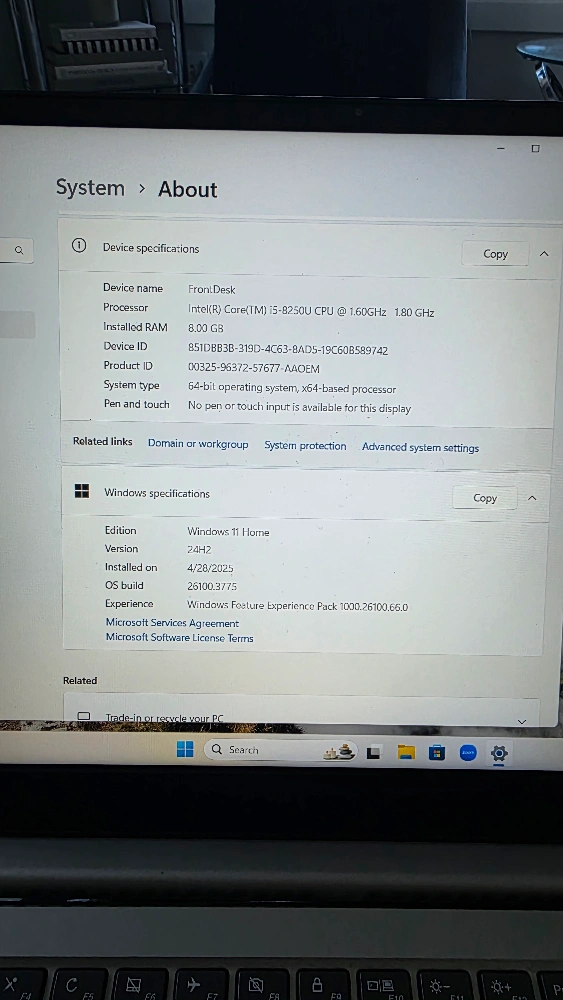Open the Zoom app on the taskbar
This screenshot has width=563, height=1000.
(468, 753)
